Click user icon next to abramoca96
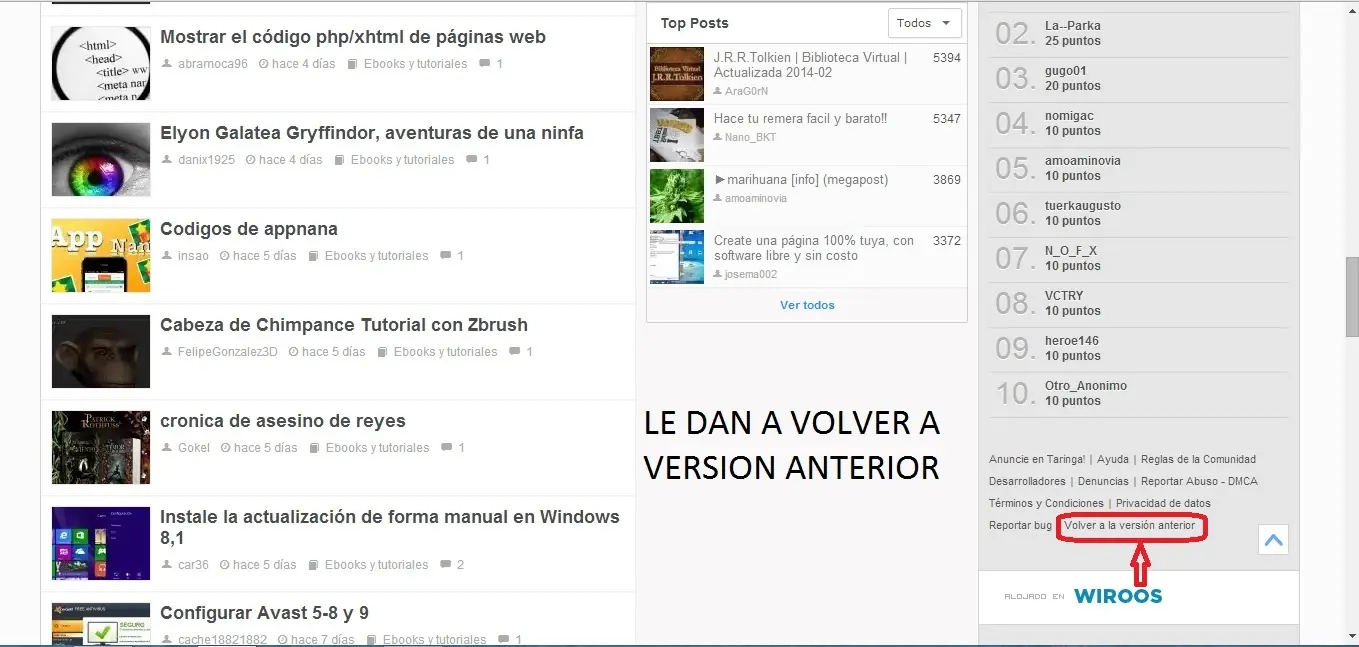The height and width of the screenshot is (647, 1359). tap(166, 64)
